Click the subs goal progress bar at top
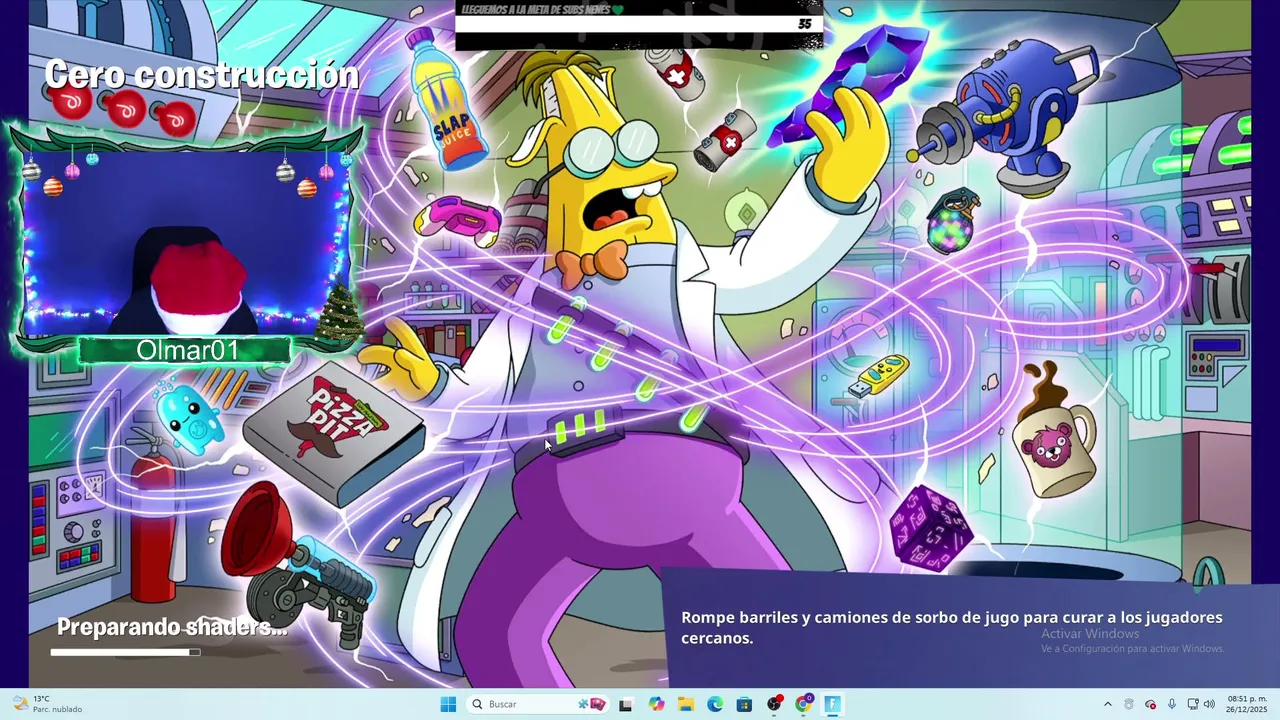Screen dimensions: 1280x720 pos(638,24)
